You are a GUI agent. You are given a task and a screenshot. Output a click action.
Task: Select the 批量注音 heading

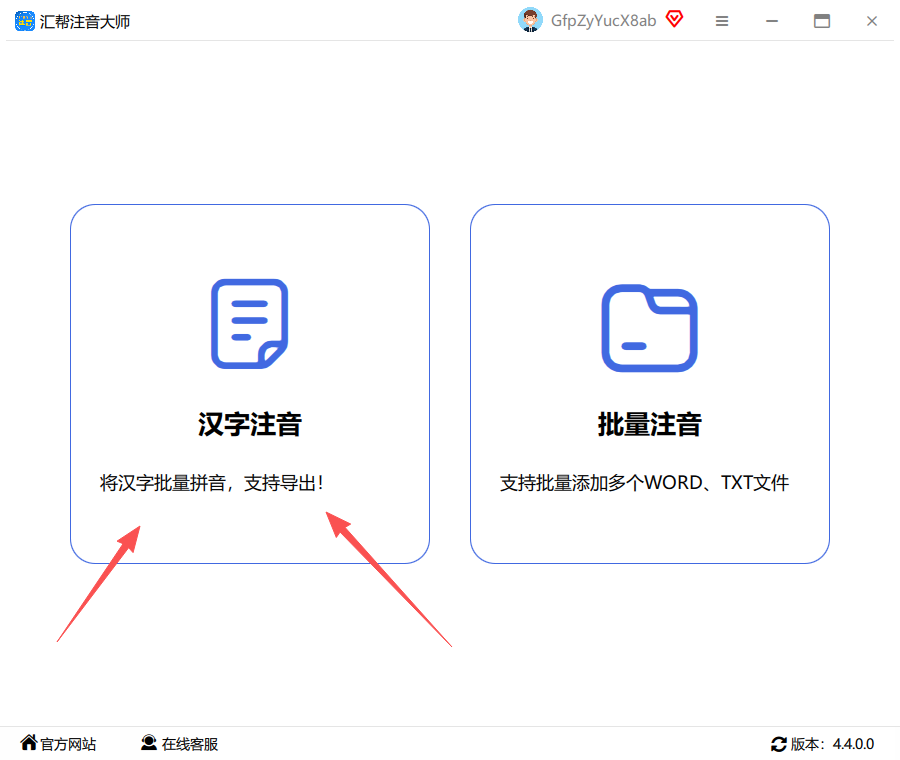pos(649,424)
